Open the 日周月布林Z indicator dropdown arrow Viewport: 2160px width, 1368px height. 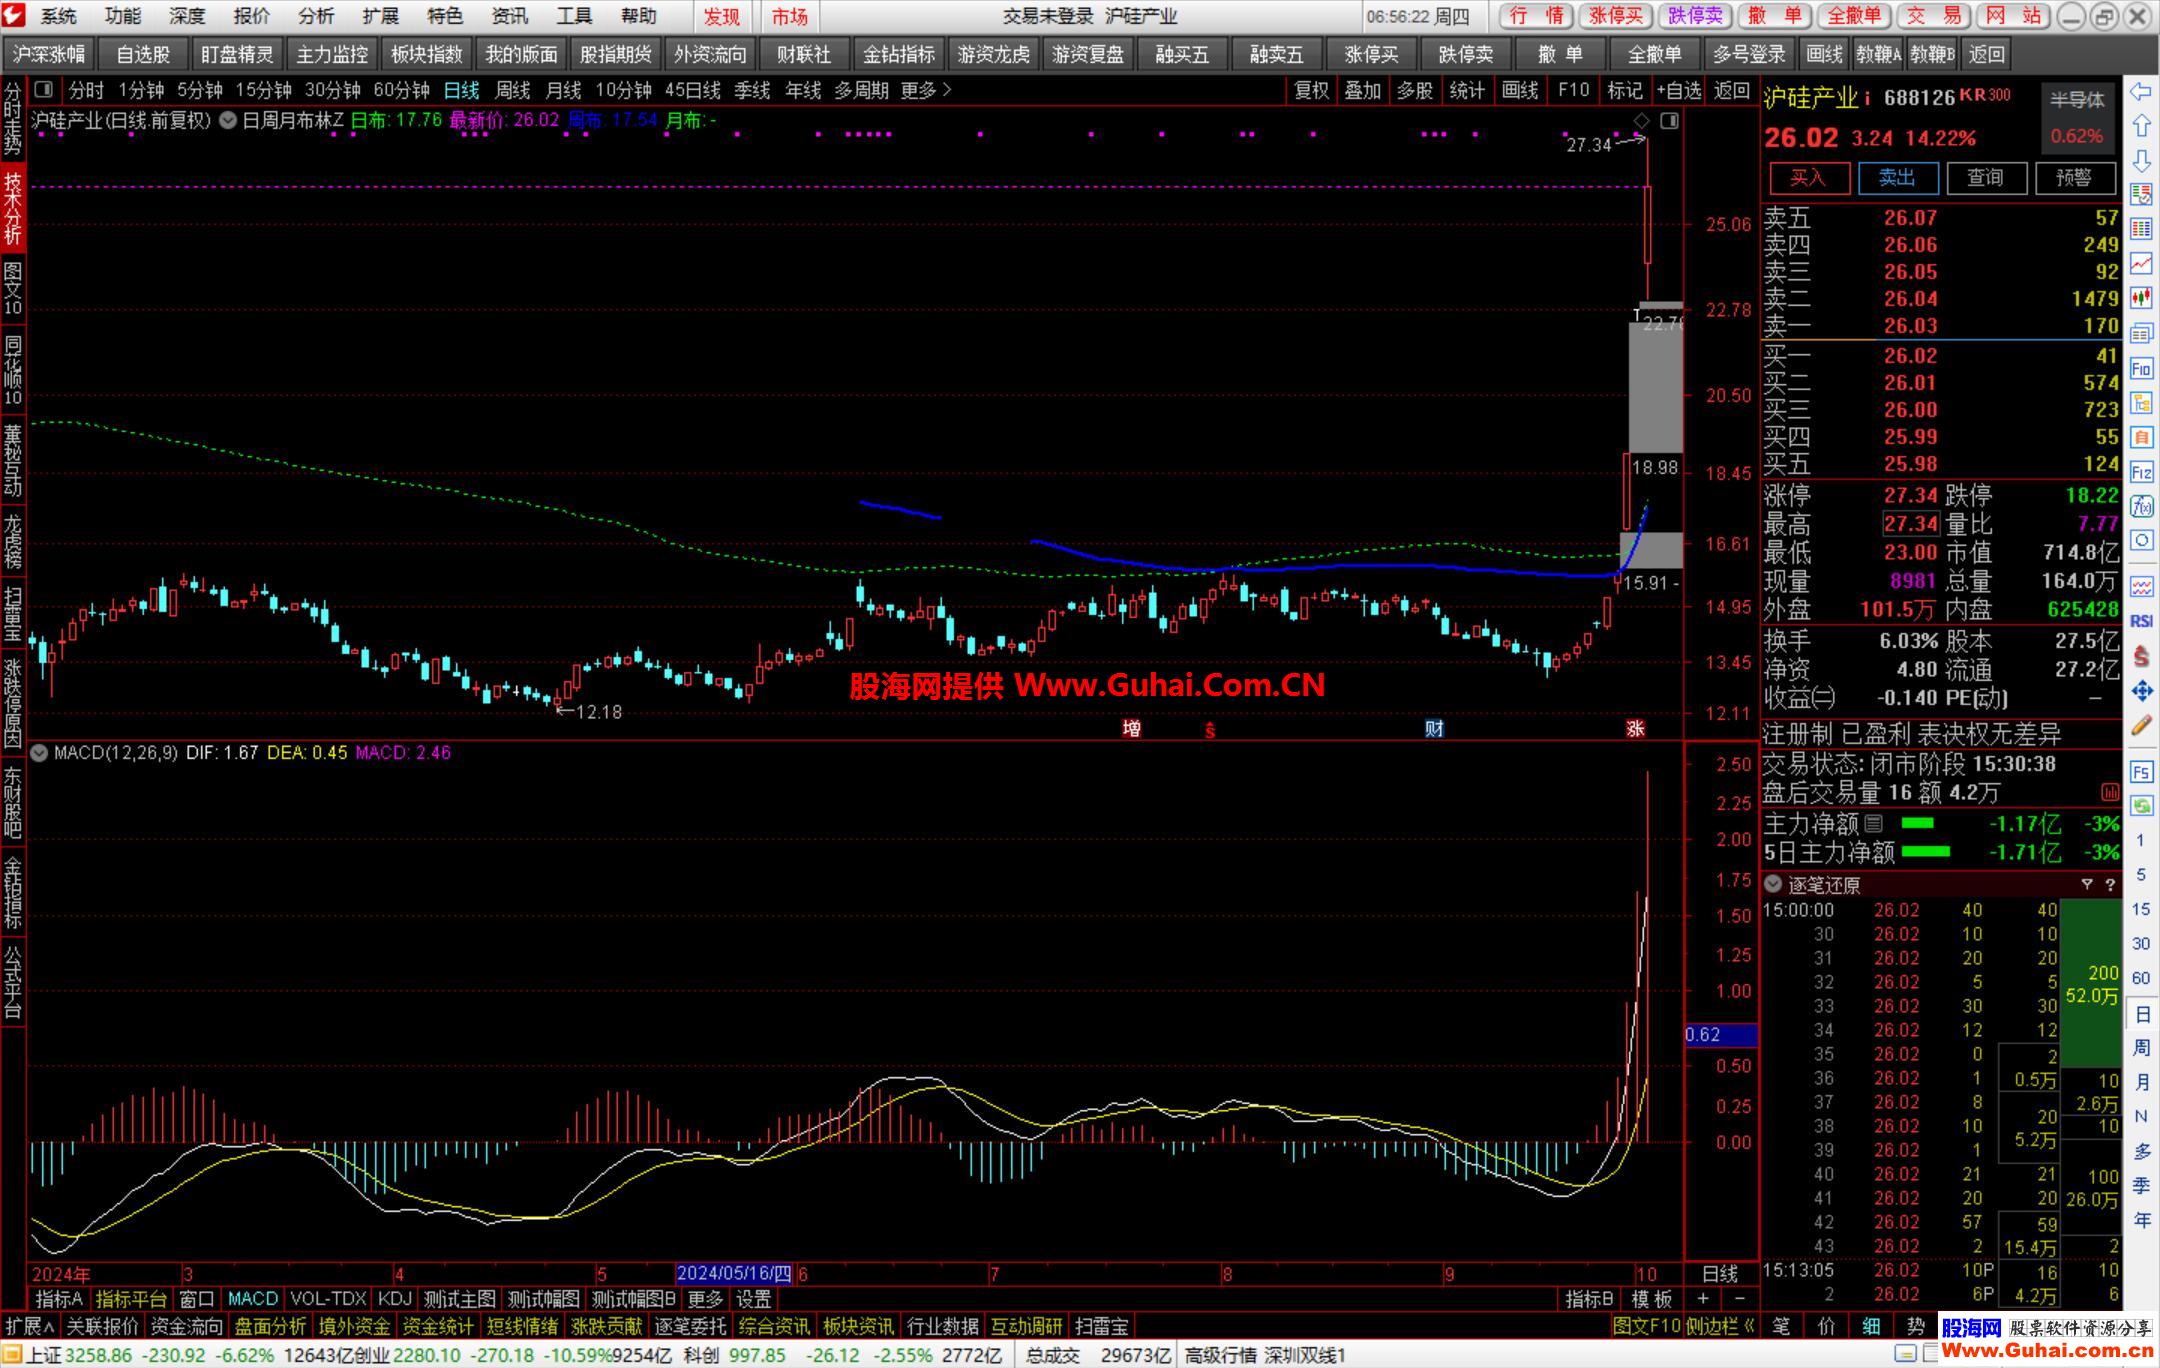228,120
